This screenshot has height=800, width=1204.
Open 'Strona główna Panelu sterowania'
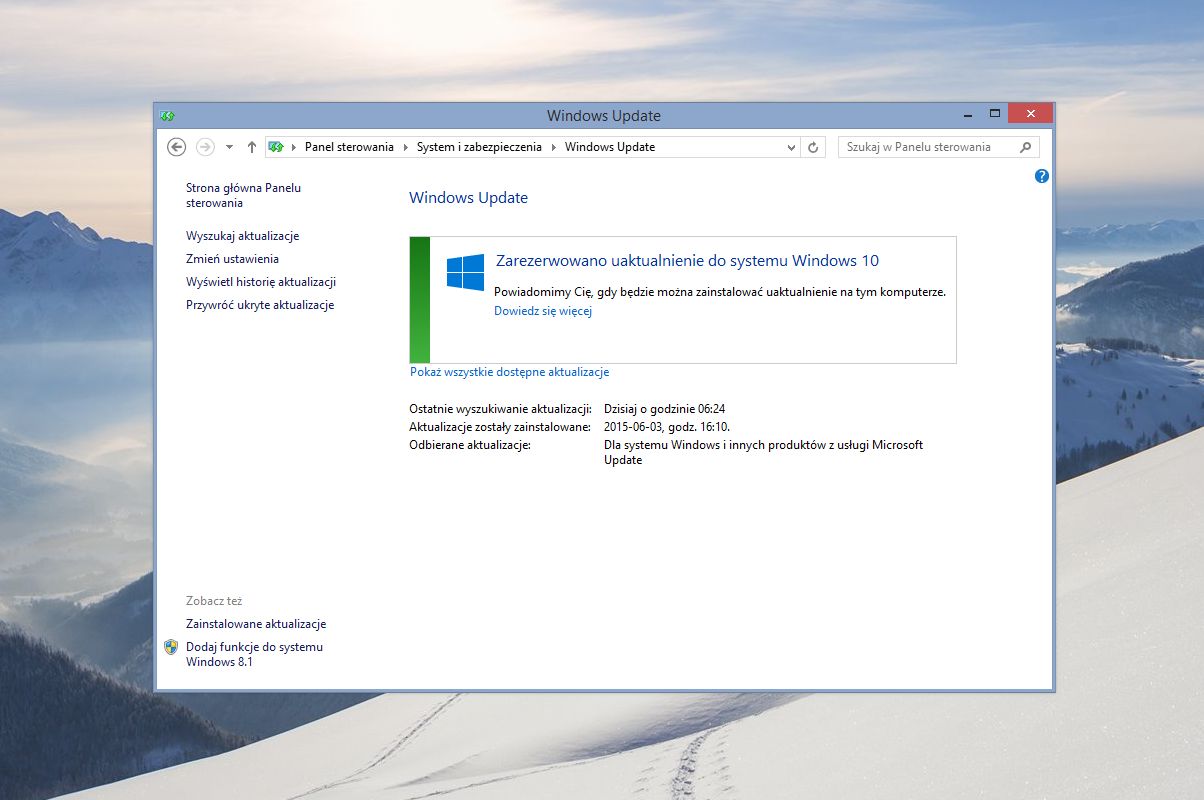coord(243,195)
